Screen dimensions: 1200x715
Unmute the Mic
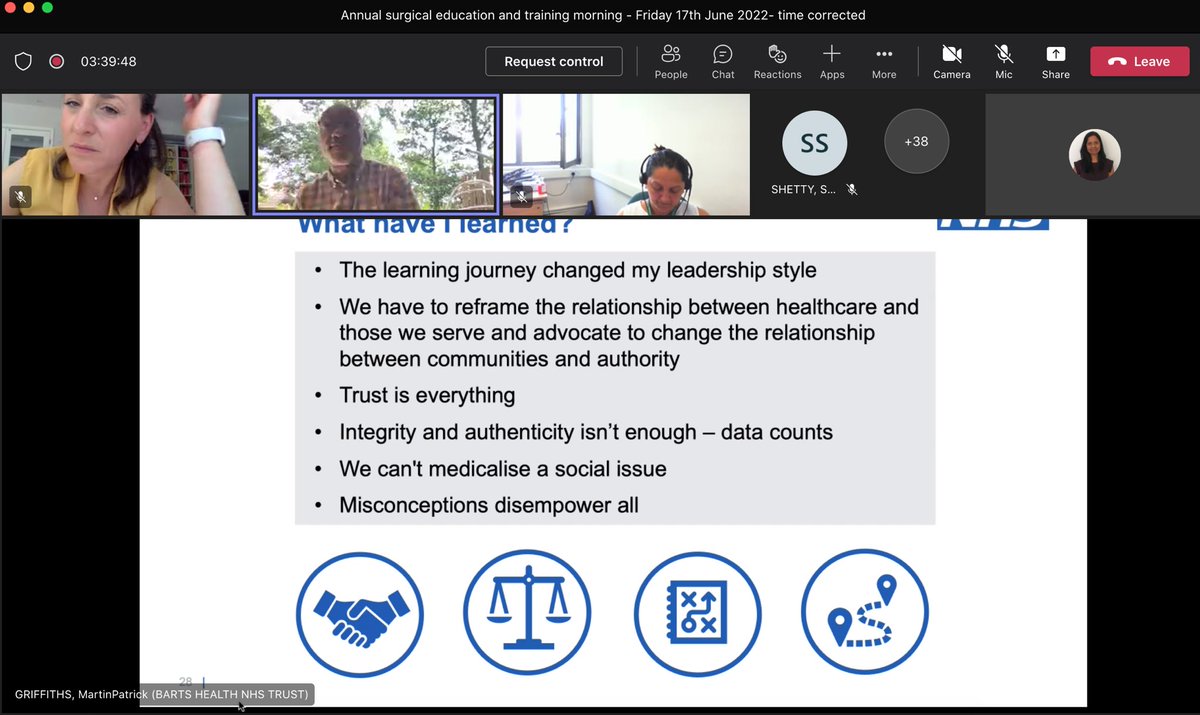1004,61
